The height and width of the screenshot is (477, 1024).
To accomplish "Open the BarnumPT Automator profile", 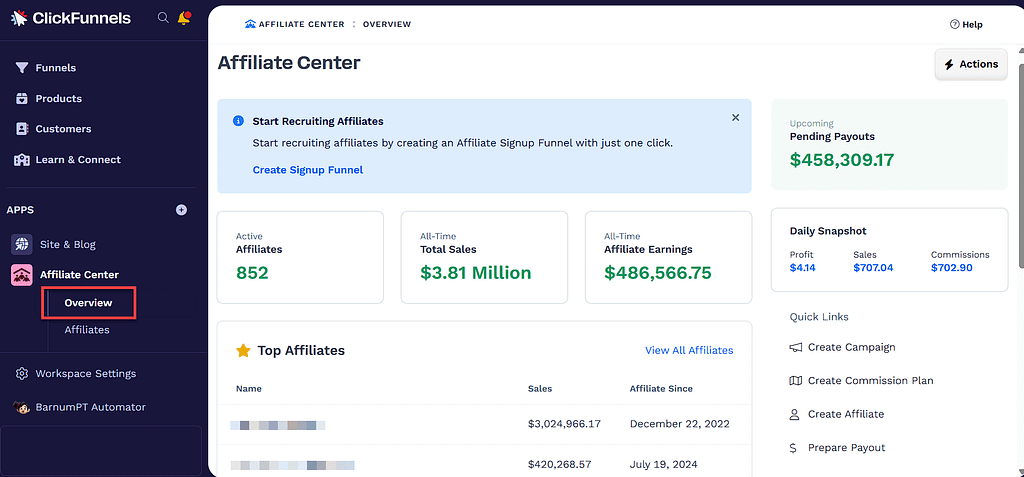I will tap(90, 407).
